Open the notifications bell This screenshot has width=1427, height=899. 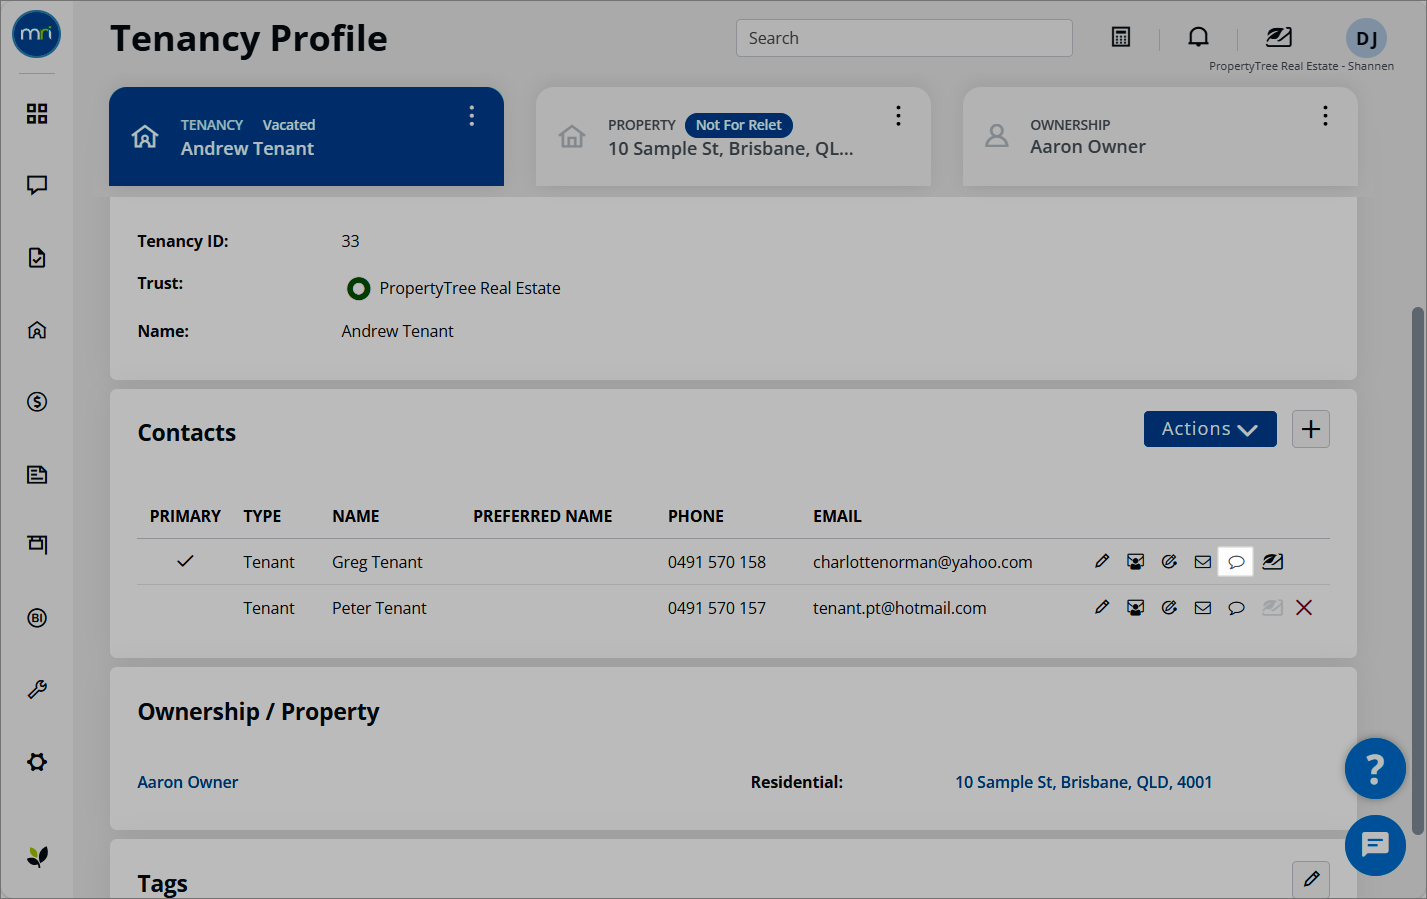coord(1198,37)
